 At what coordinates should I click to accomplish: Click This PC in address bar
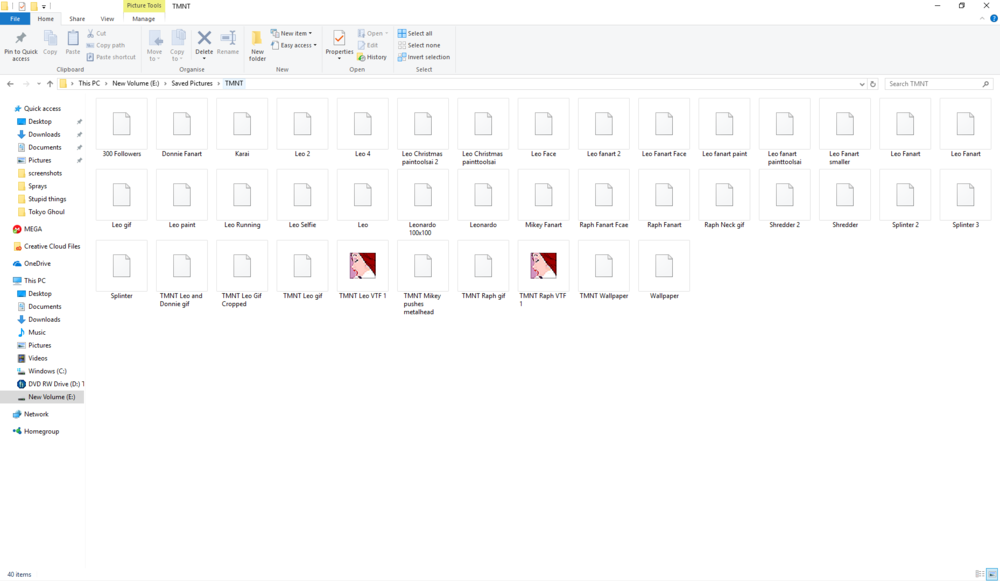[x=89, y=84]
